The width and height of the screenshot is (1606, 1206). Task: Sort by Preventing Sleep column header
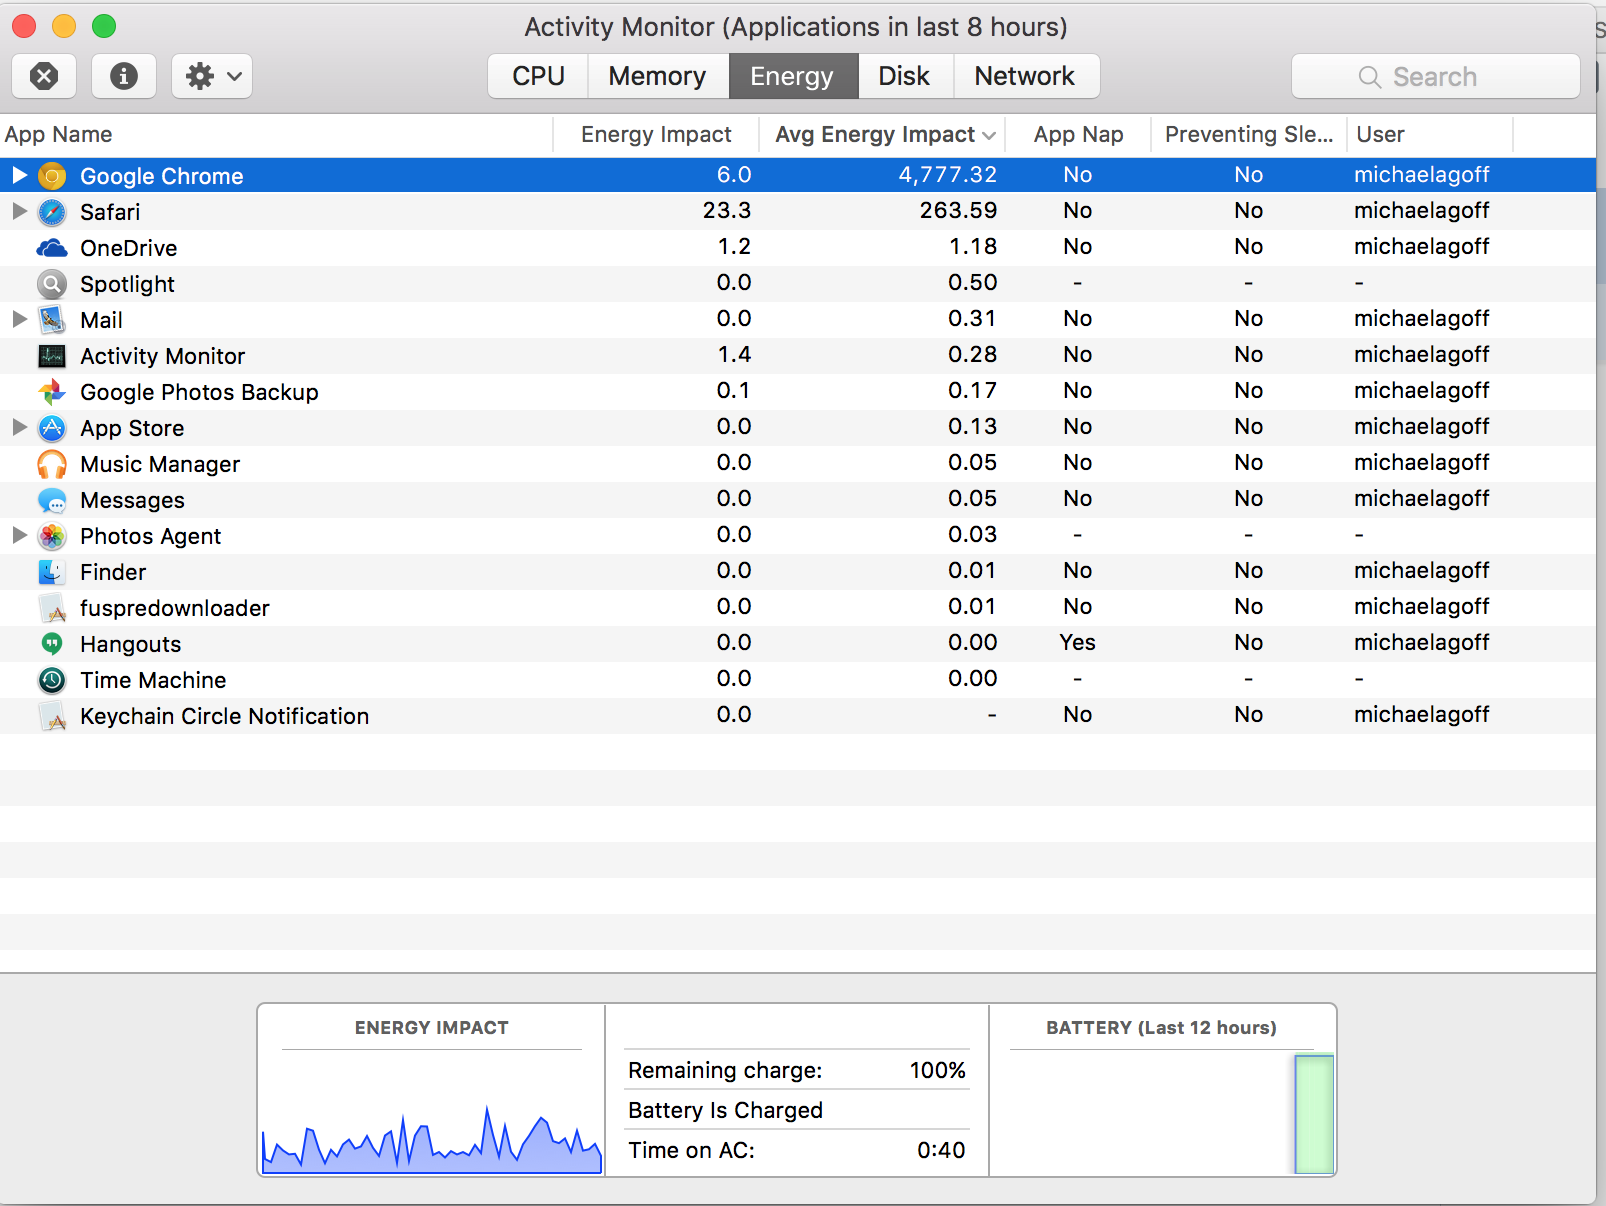(x=1249, y=134)
